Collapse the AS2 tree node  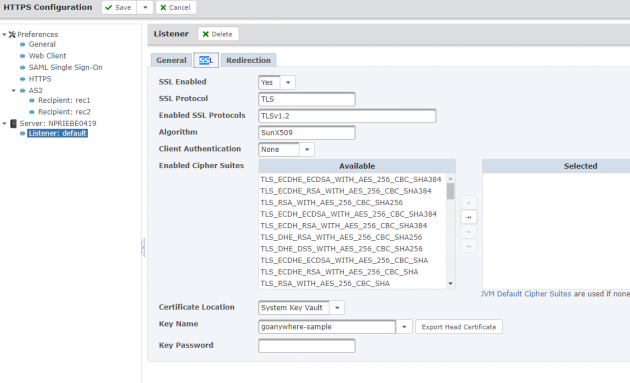[x=14, y=90]
